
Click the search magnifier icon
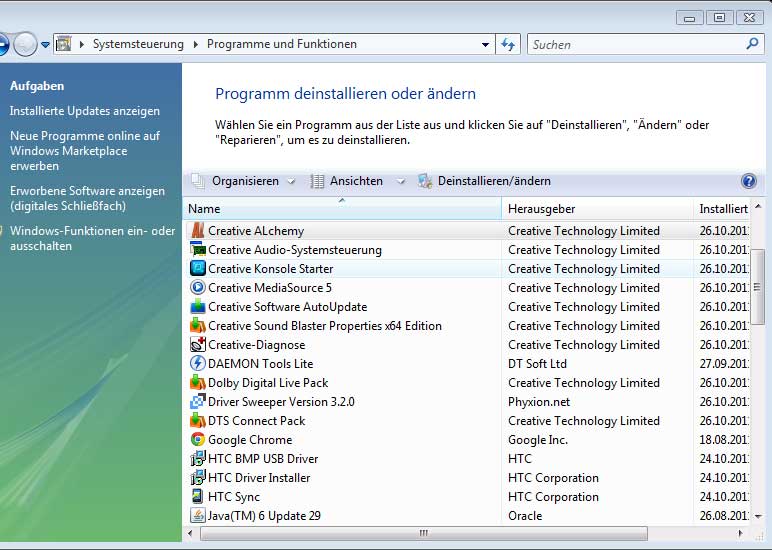(x=752, y=44)
